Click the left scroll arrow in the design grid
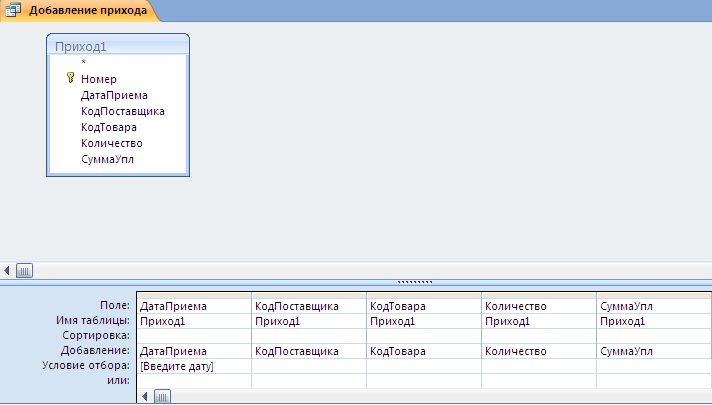Image resolution: width=712 pixels, height=405 pixels. pos(144,396)
